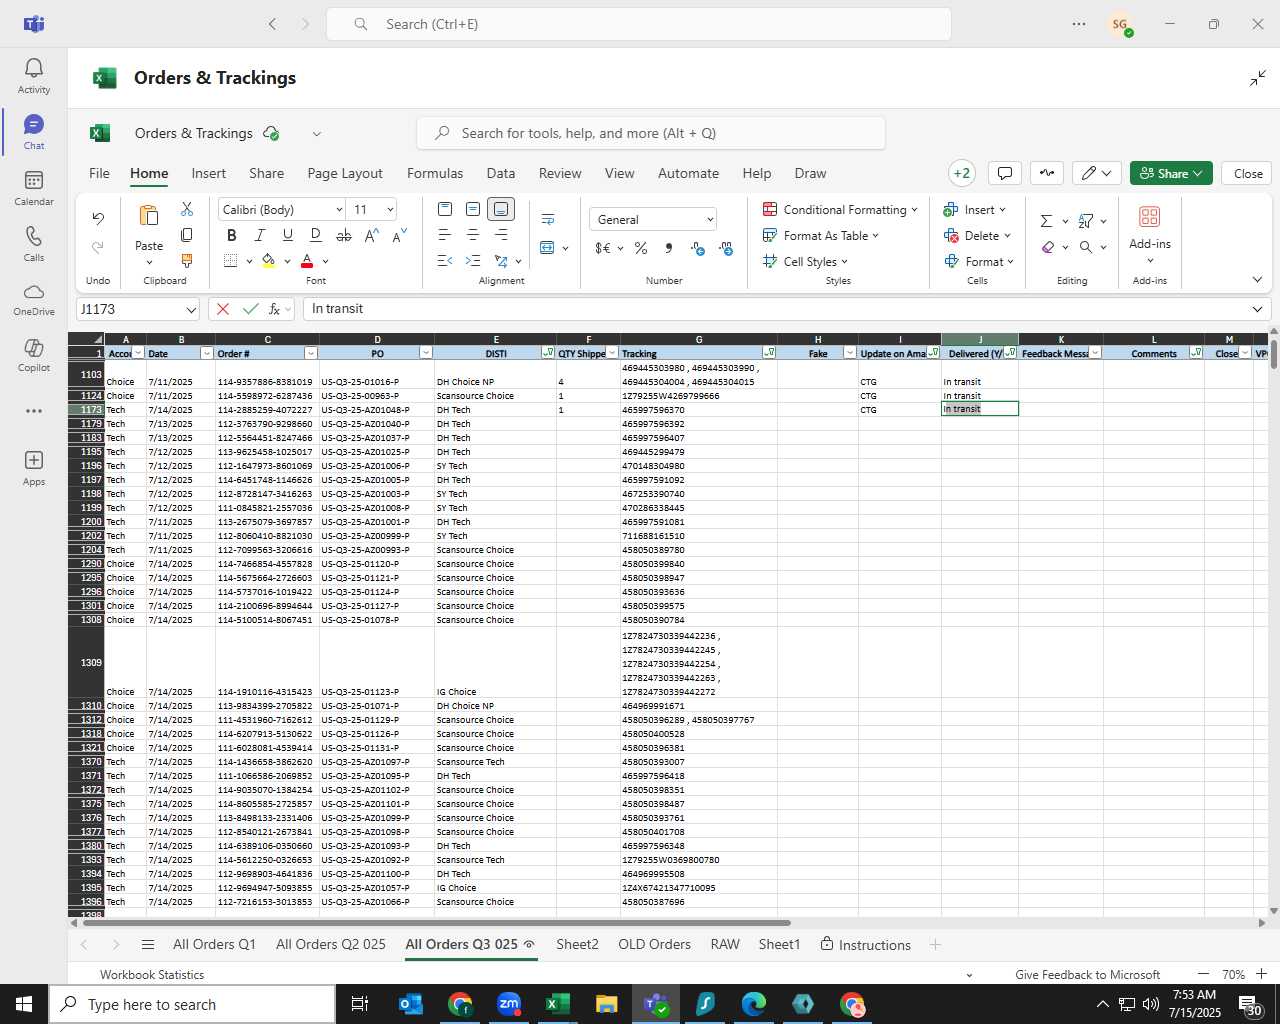The height and width of the screenshot is (1024, 1280).
Task: Toggle Bold formatting
Action: click(x=232, y=235)
